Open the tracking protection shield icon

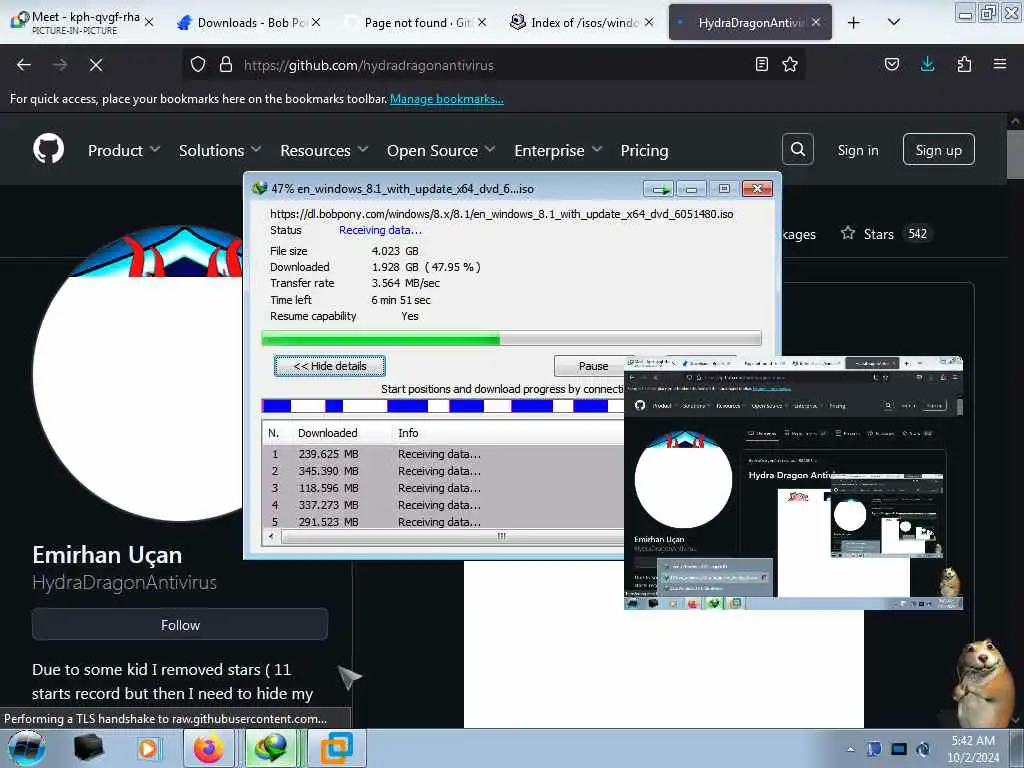point(198,65)
